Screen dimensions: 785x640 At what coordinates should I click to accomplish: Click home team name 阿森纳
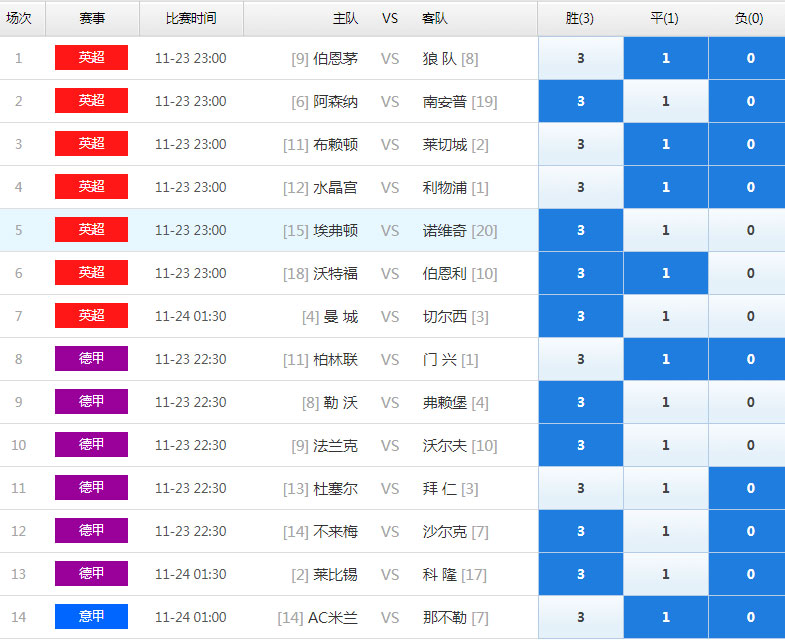[x=335, y=102]
